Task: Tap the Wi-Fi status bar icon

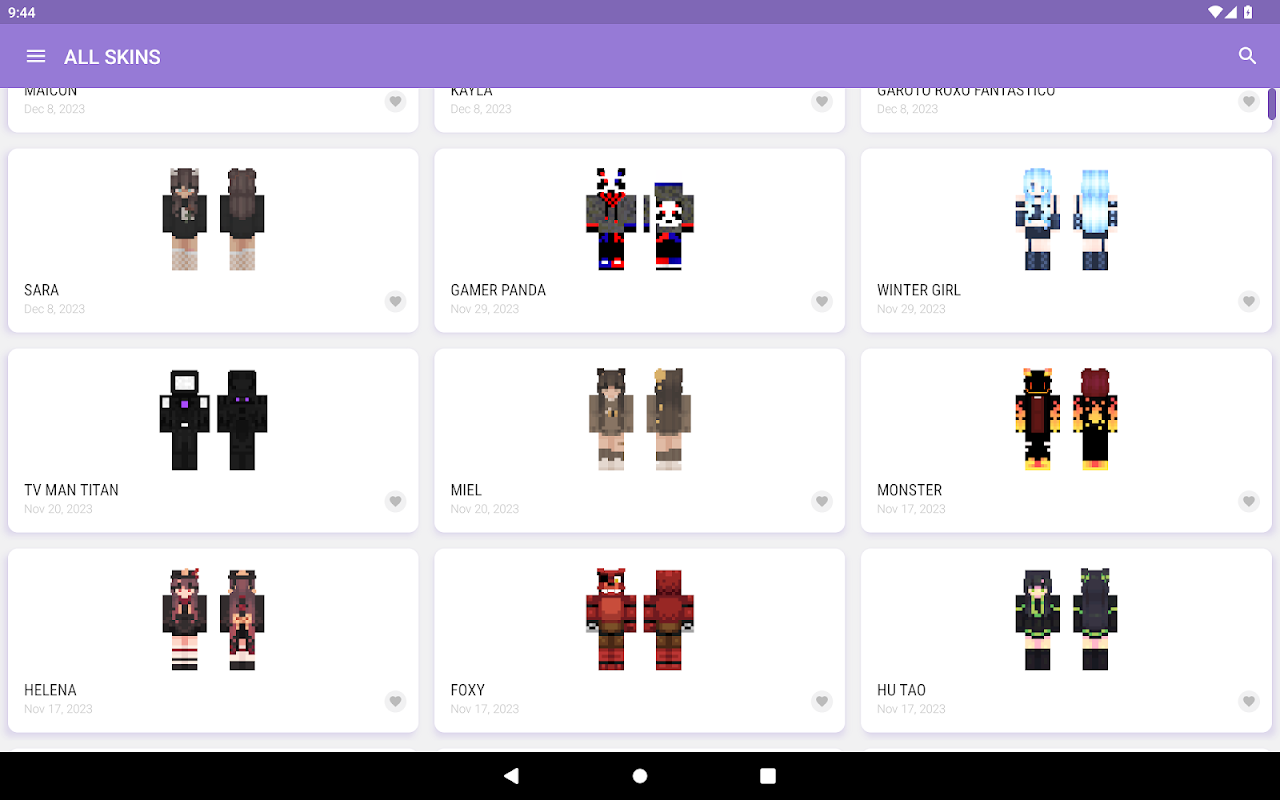Action: [x=1215, y=12]
